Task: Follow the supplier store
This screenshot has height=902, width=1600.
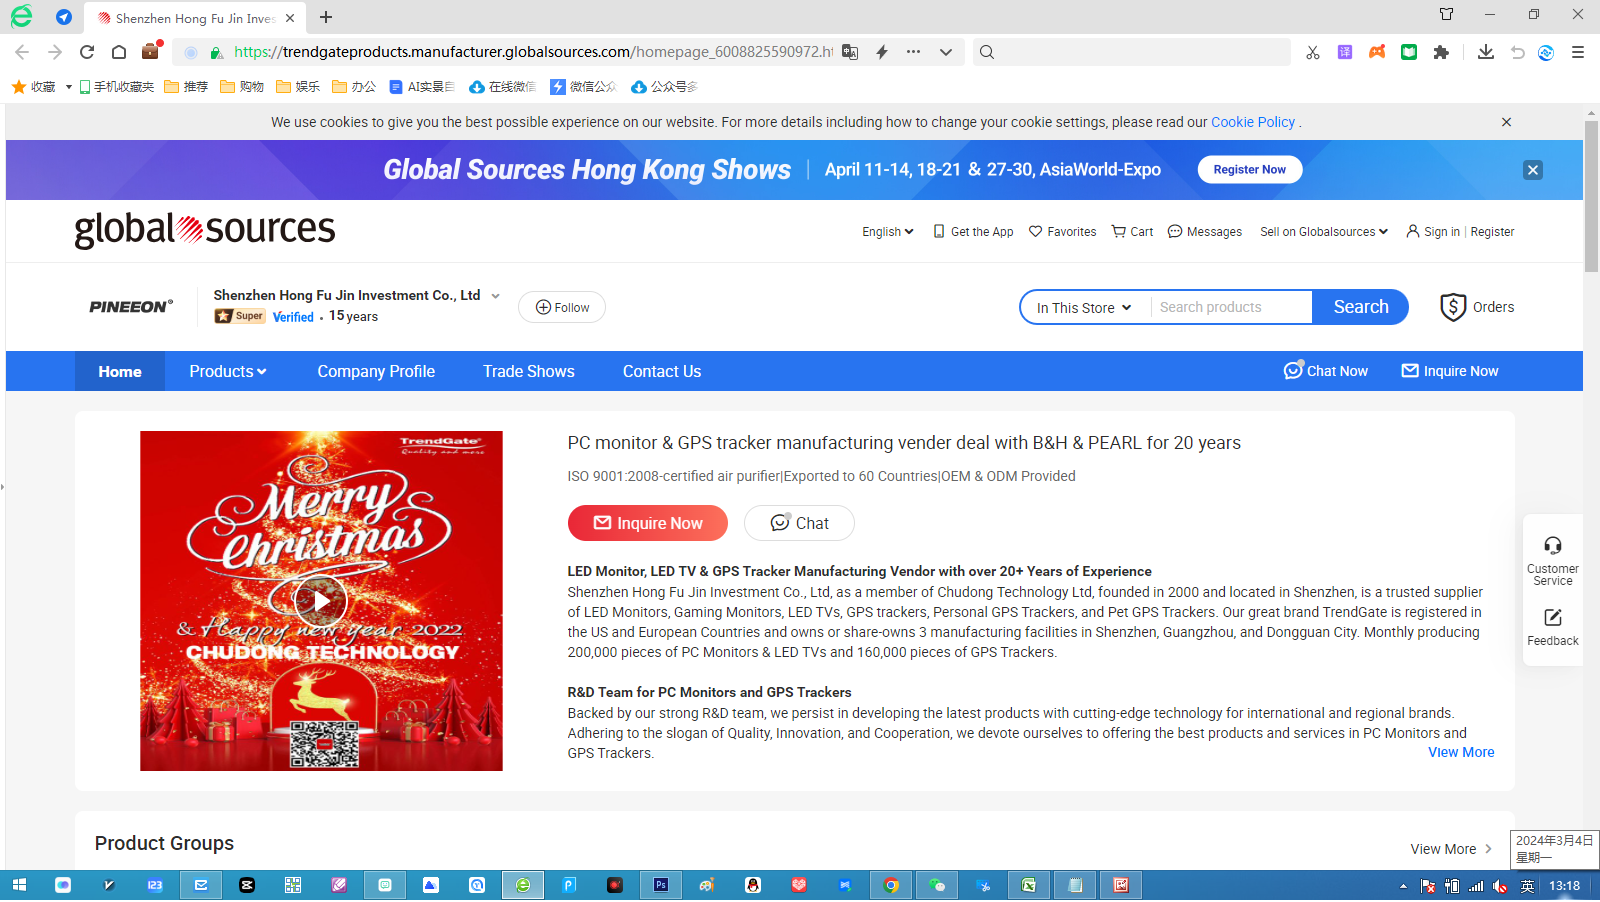Action: click(562, 307)
